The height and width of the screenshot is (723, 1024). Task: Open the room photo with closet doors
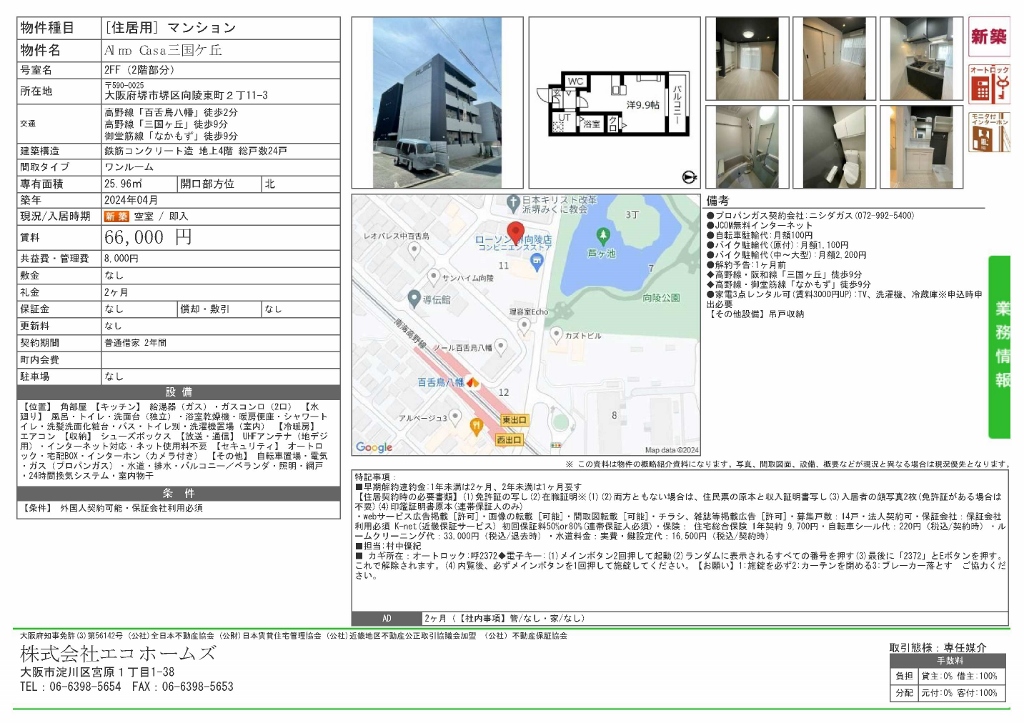click(x=835, y=59)
